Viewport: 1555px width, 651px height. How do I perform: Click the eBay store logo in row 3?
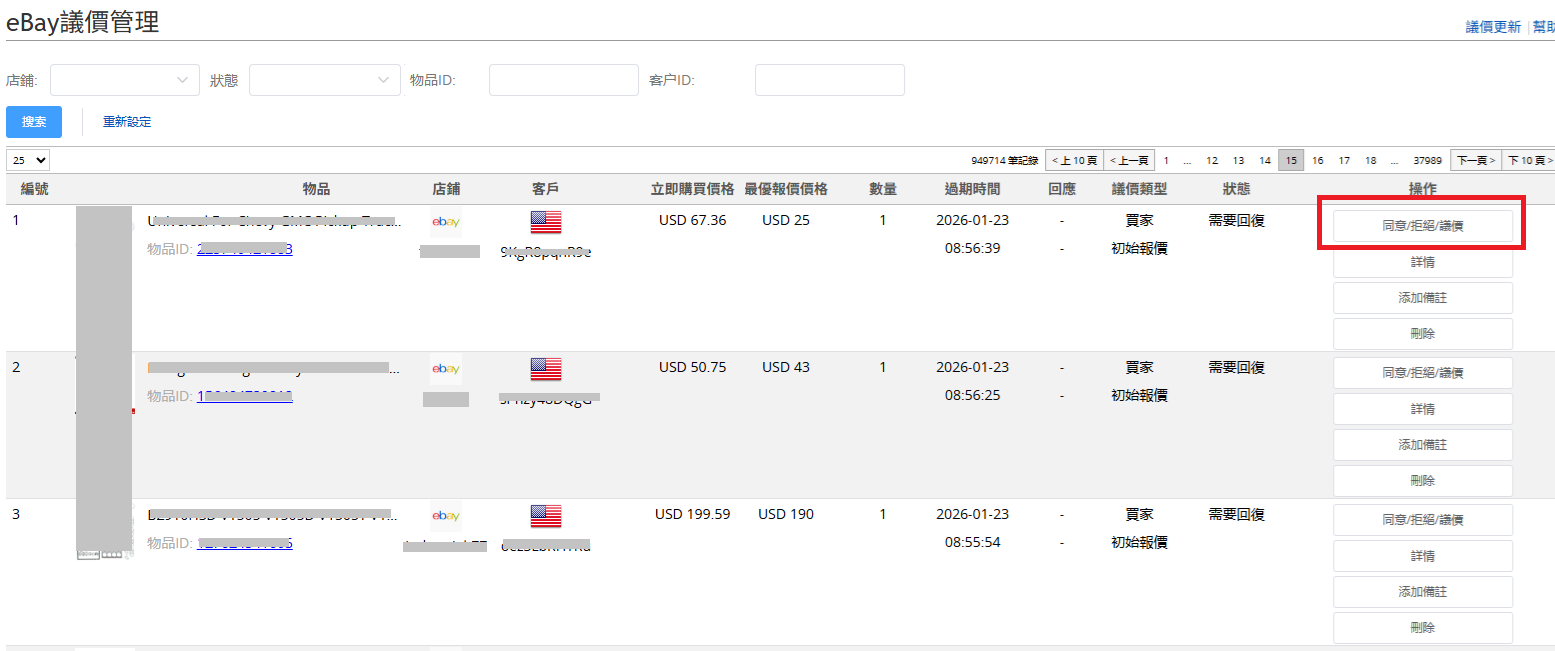[446, 515]
